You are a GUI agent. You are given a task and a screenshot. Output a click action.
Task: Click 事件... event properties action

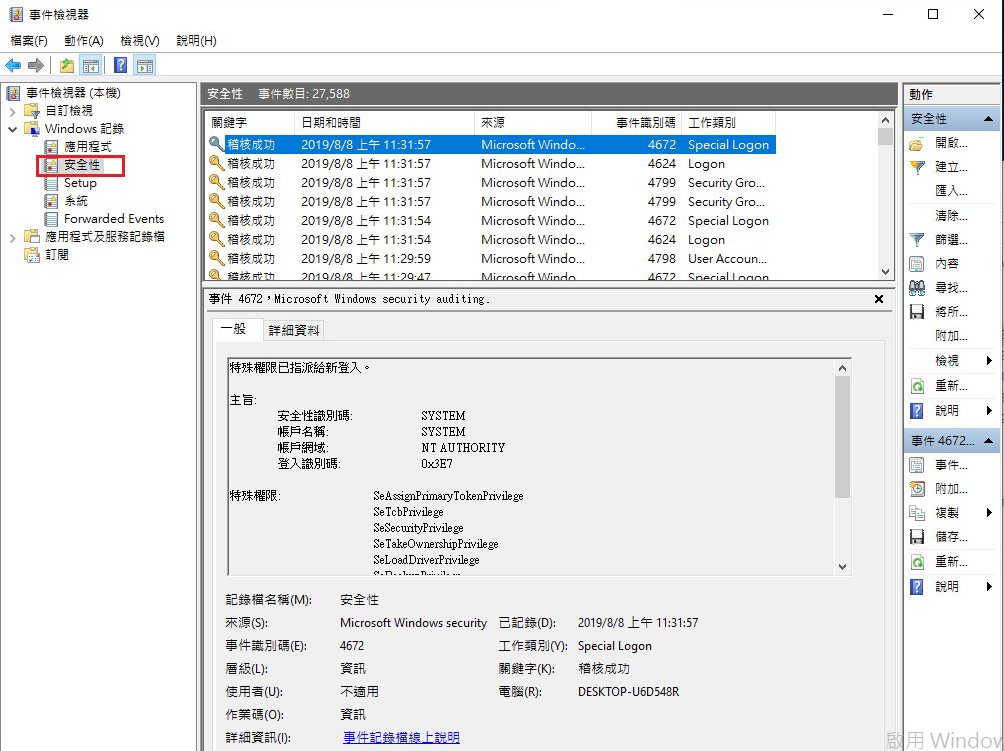[951, 465]
